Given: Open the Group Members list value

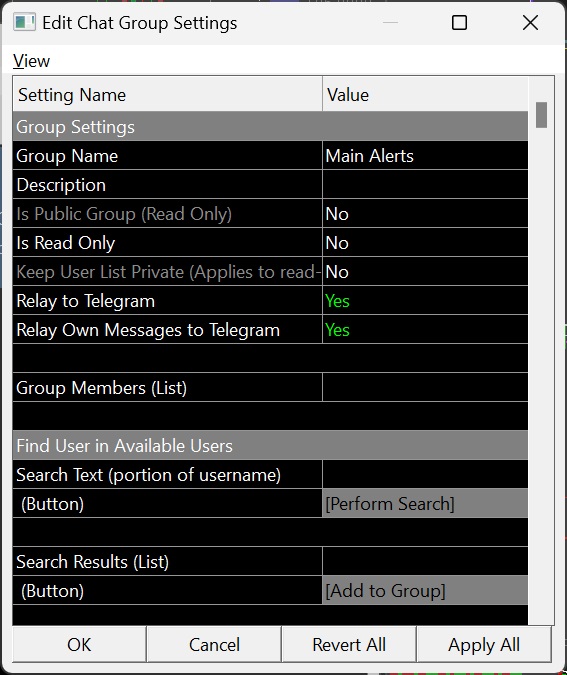Looking at the screenshot, I should click(425, 387).
